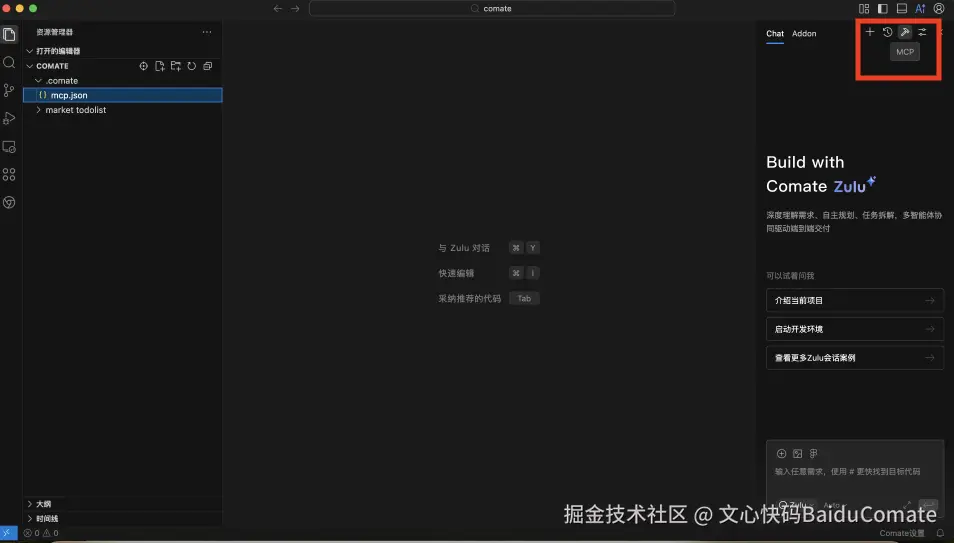This screenshot has width=954, height=543.
Task: Open the account profile icon
Action: tap(939, 9)
